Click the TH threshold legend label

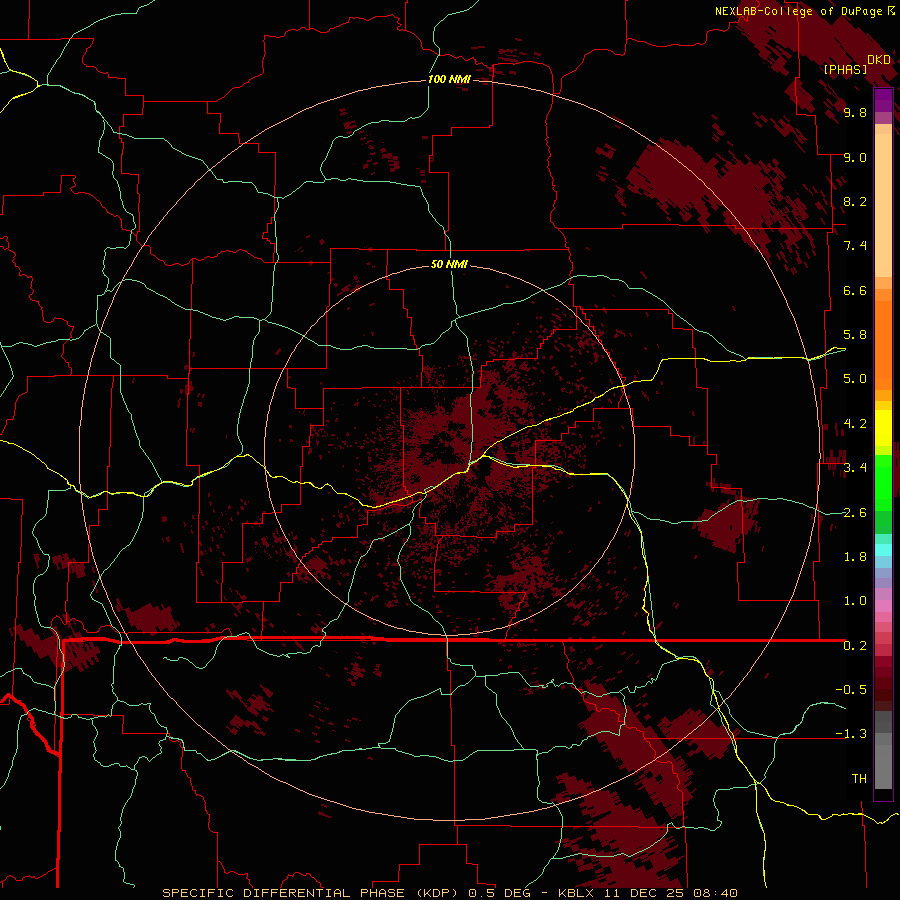(x=859, y=779)
